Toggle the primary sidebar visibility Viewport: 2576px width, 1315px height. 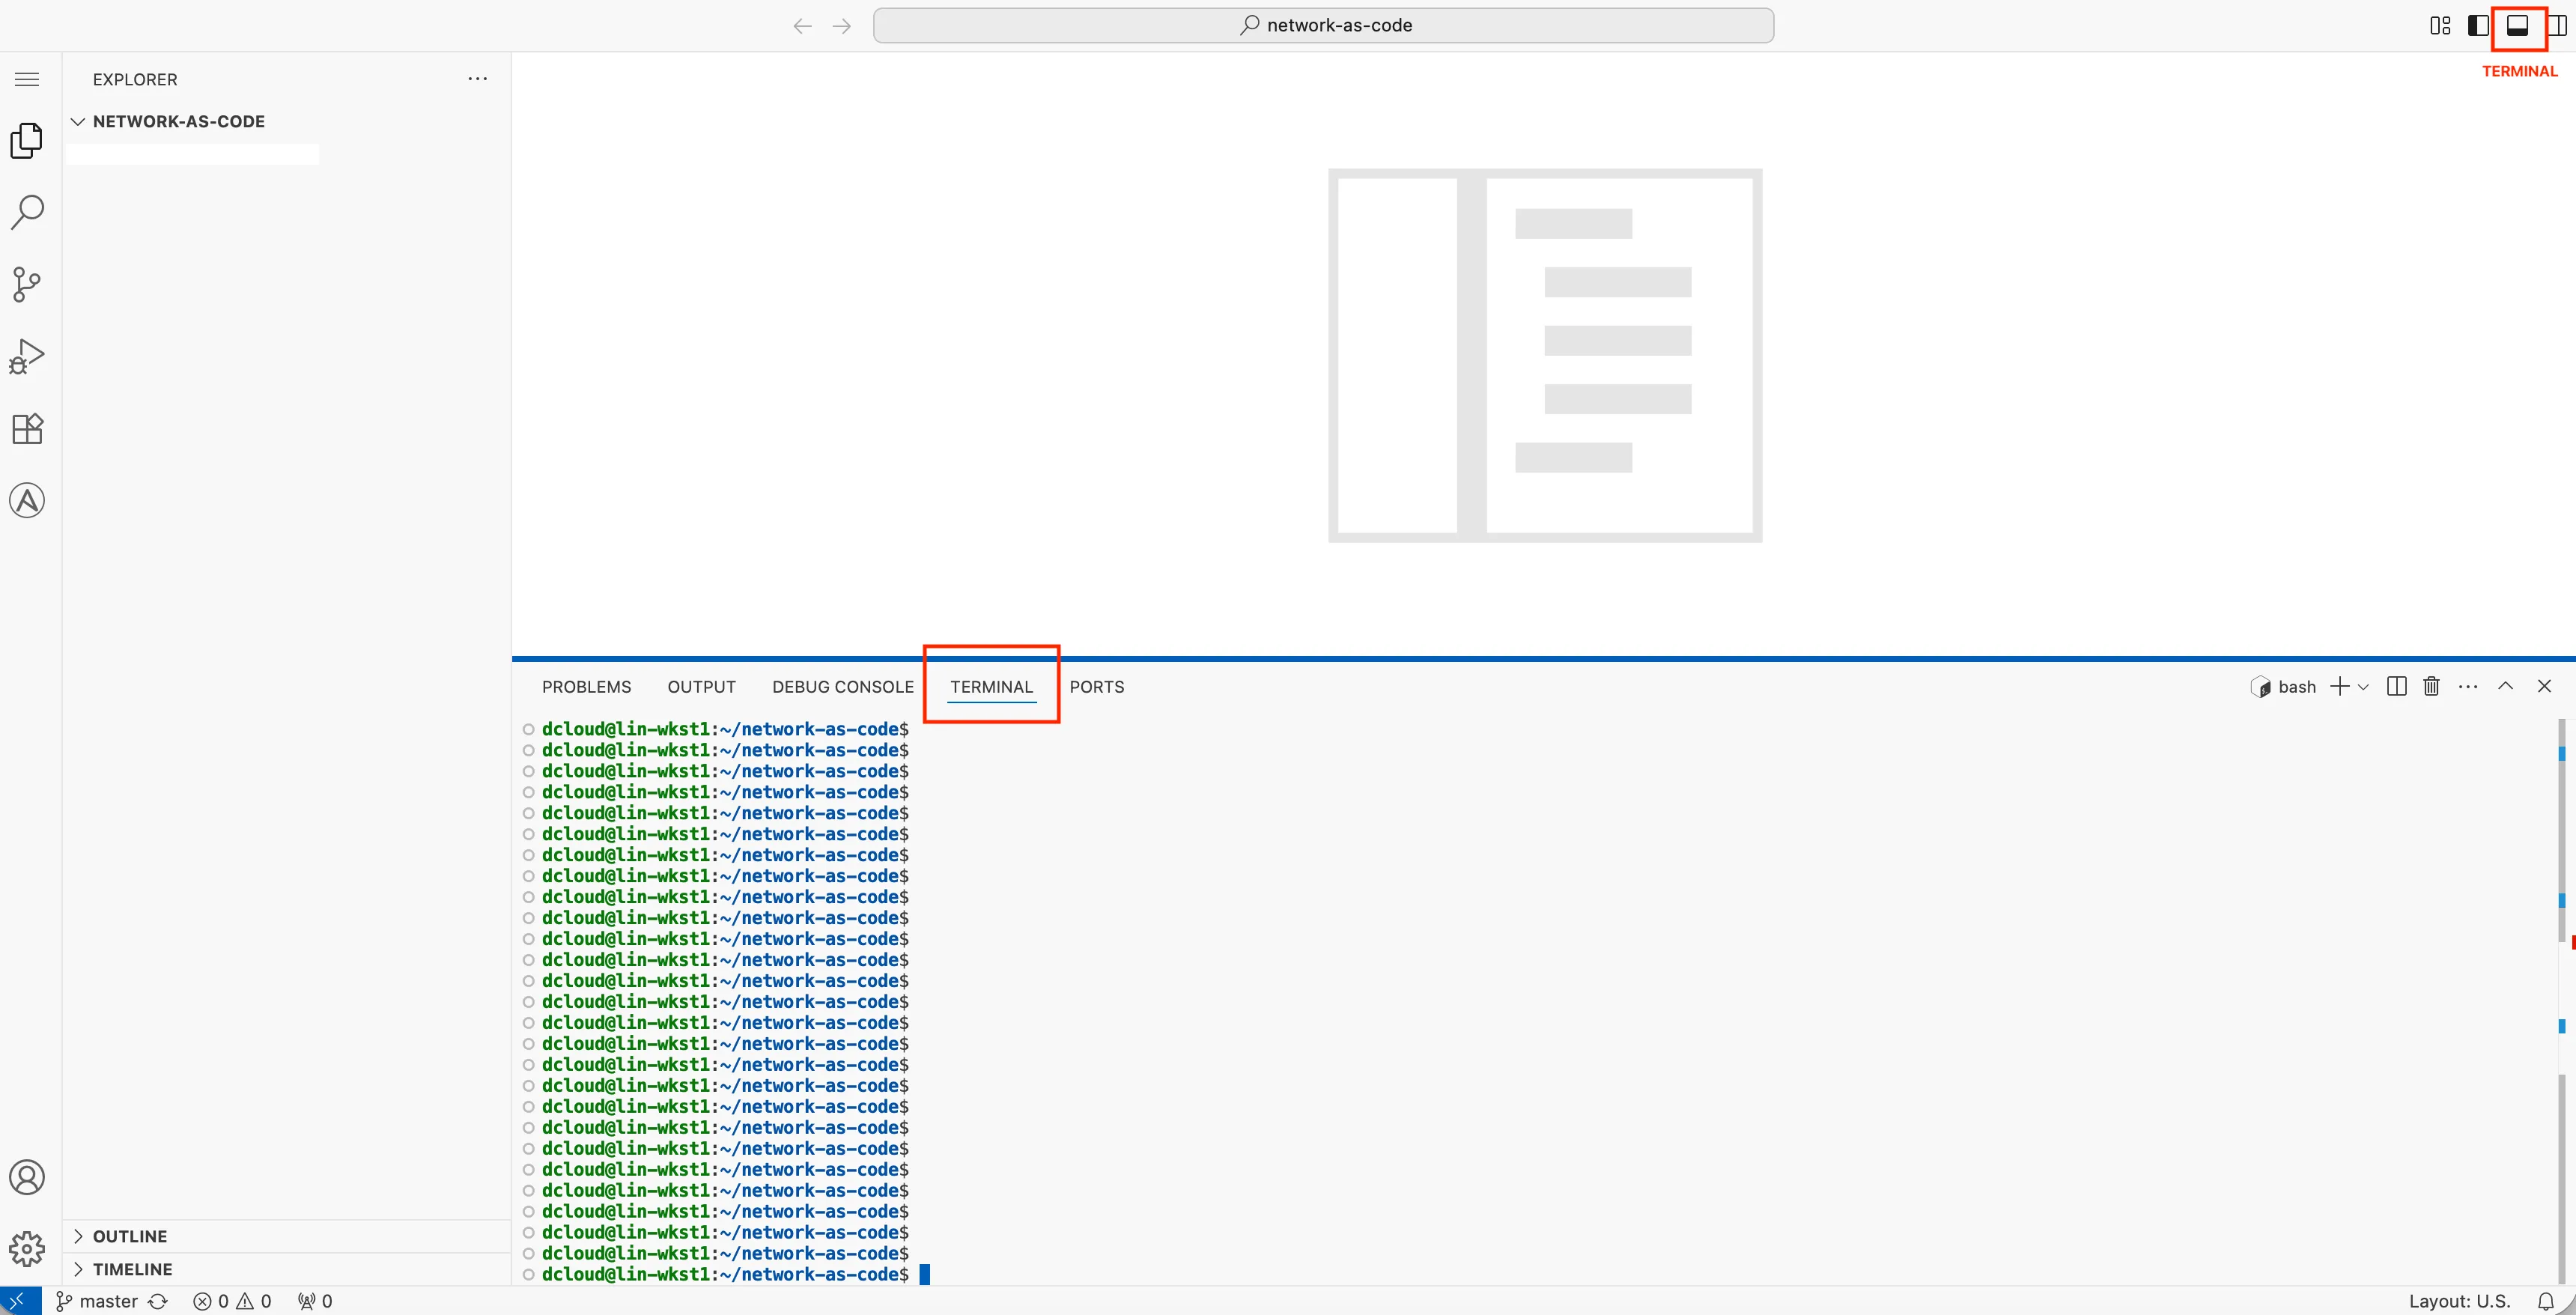(2478, 25)
